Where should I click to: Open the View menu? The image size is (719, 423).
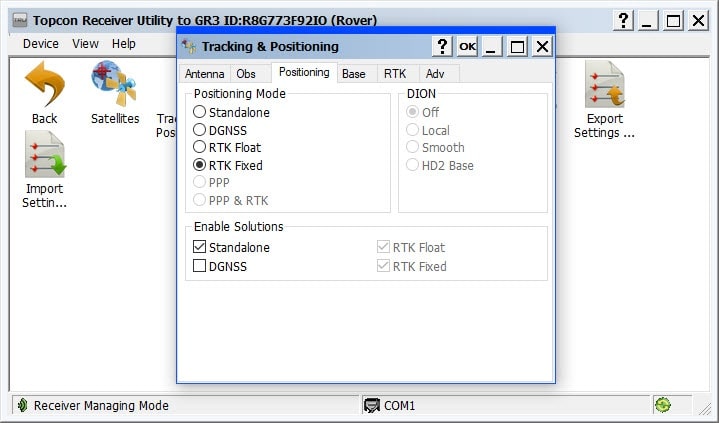point(85,44)
